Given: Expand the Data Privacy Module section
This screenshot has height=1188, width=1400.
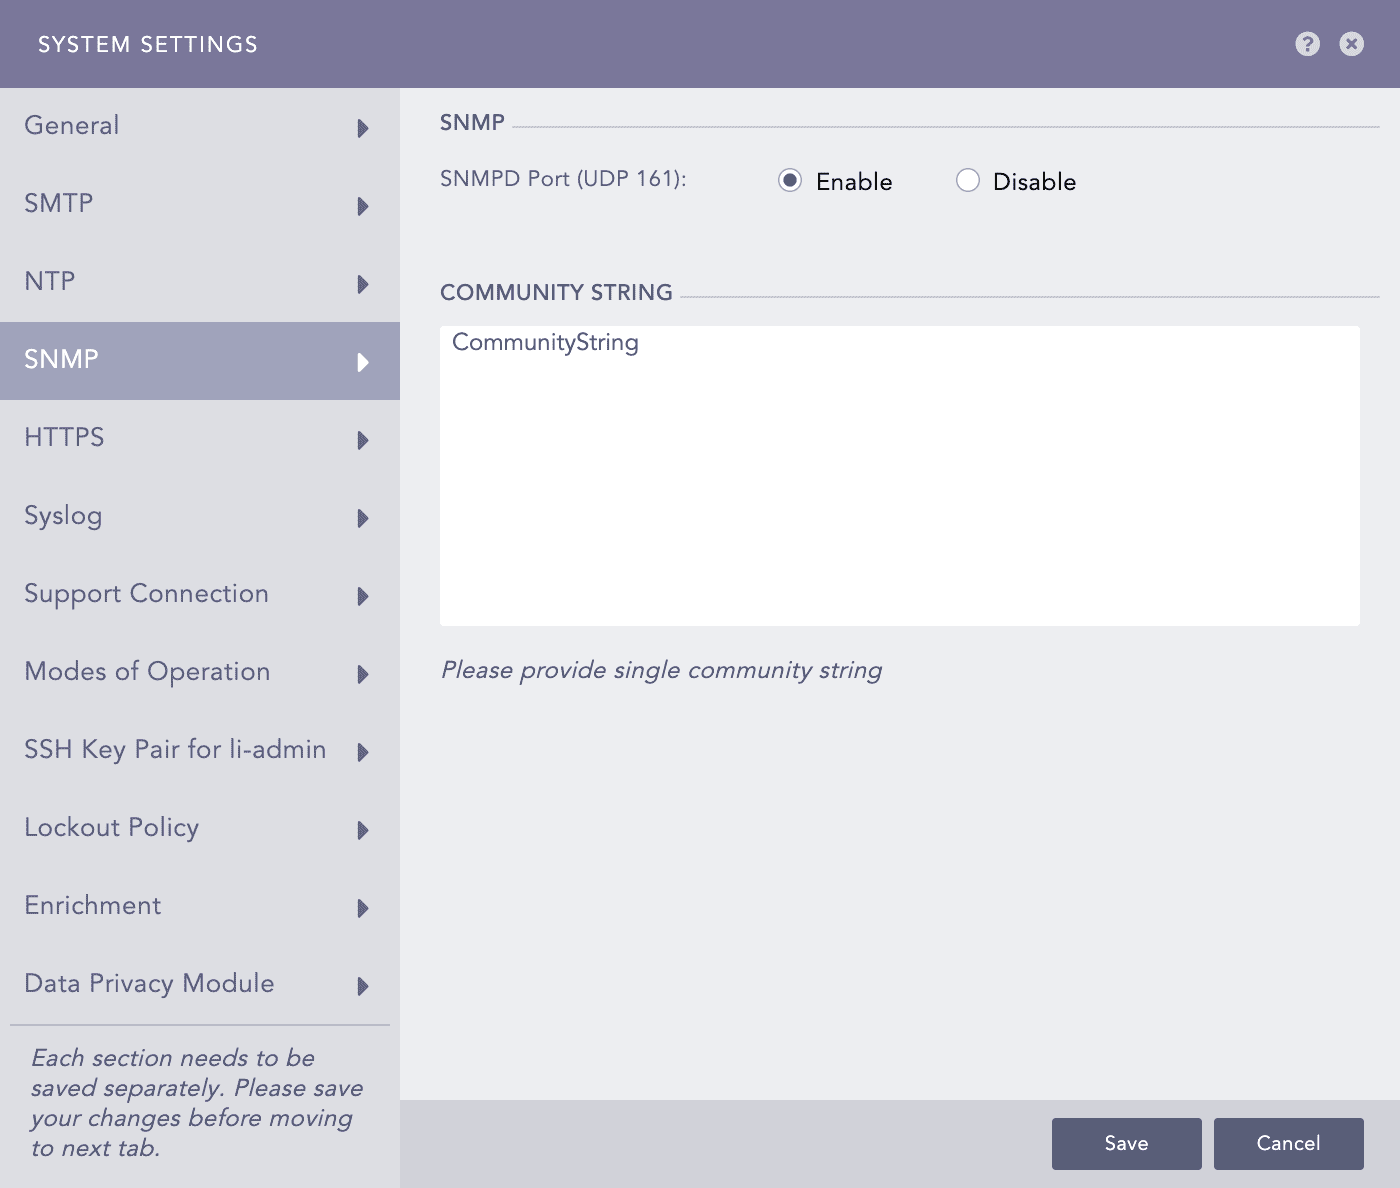Looking at the screenshot, I should pos(362,986).
